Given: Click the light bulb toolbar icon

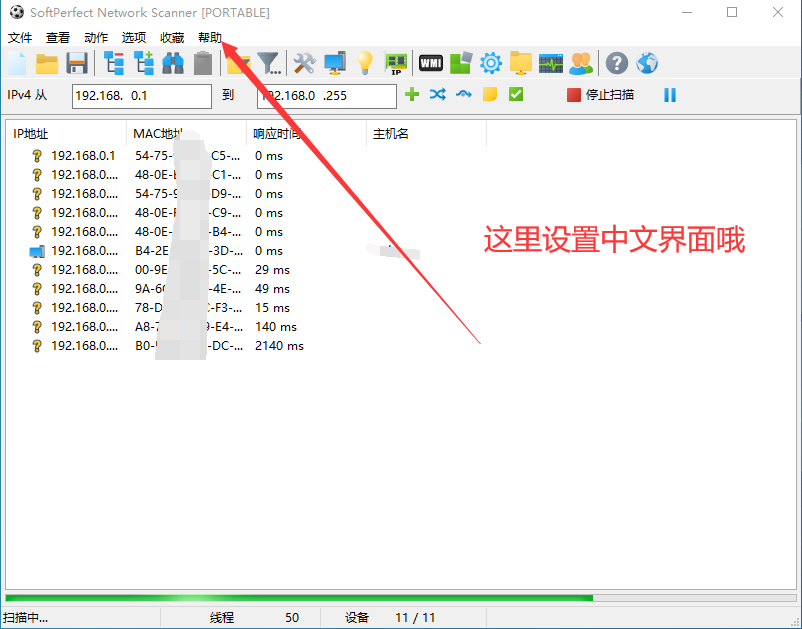Looking at the screenshot, I should (365, 63).
